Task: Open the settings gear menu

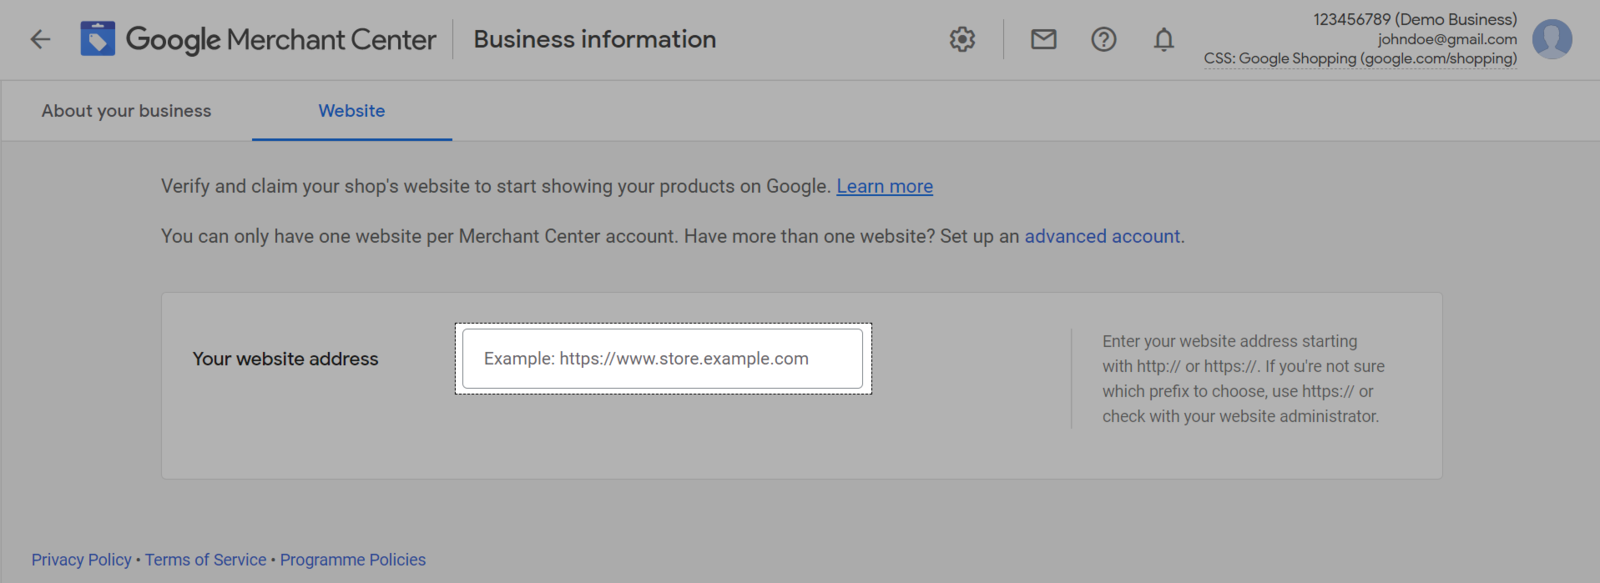Action: 962,39
